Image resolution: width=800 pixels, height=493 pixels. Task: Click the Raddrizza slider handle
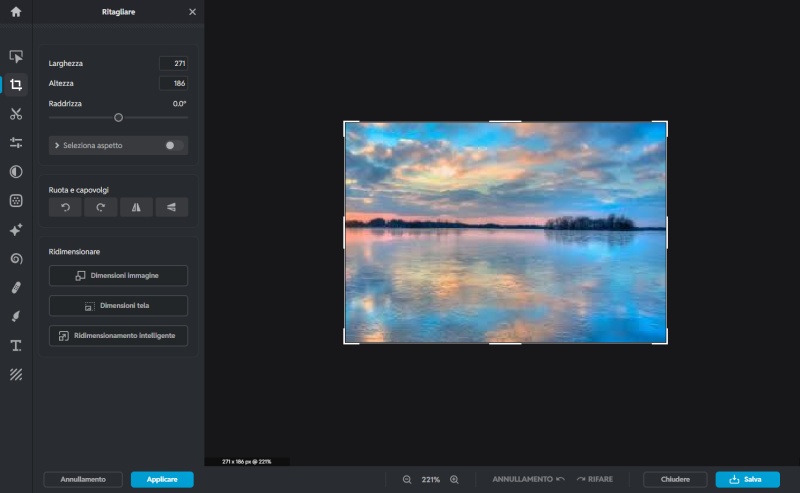click(x=118, y=117)
